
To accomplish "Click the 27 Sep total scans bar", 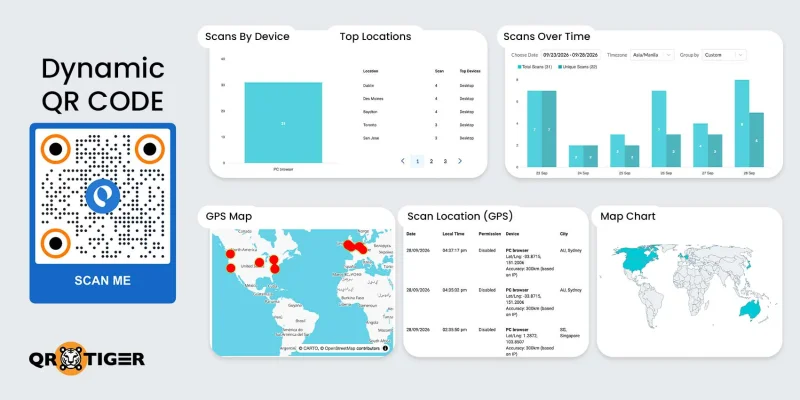I will (701, 145).
